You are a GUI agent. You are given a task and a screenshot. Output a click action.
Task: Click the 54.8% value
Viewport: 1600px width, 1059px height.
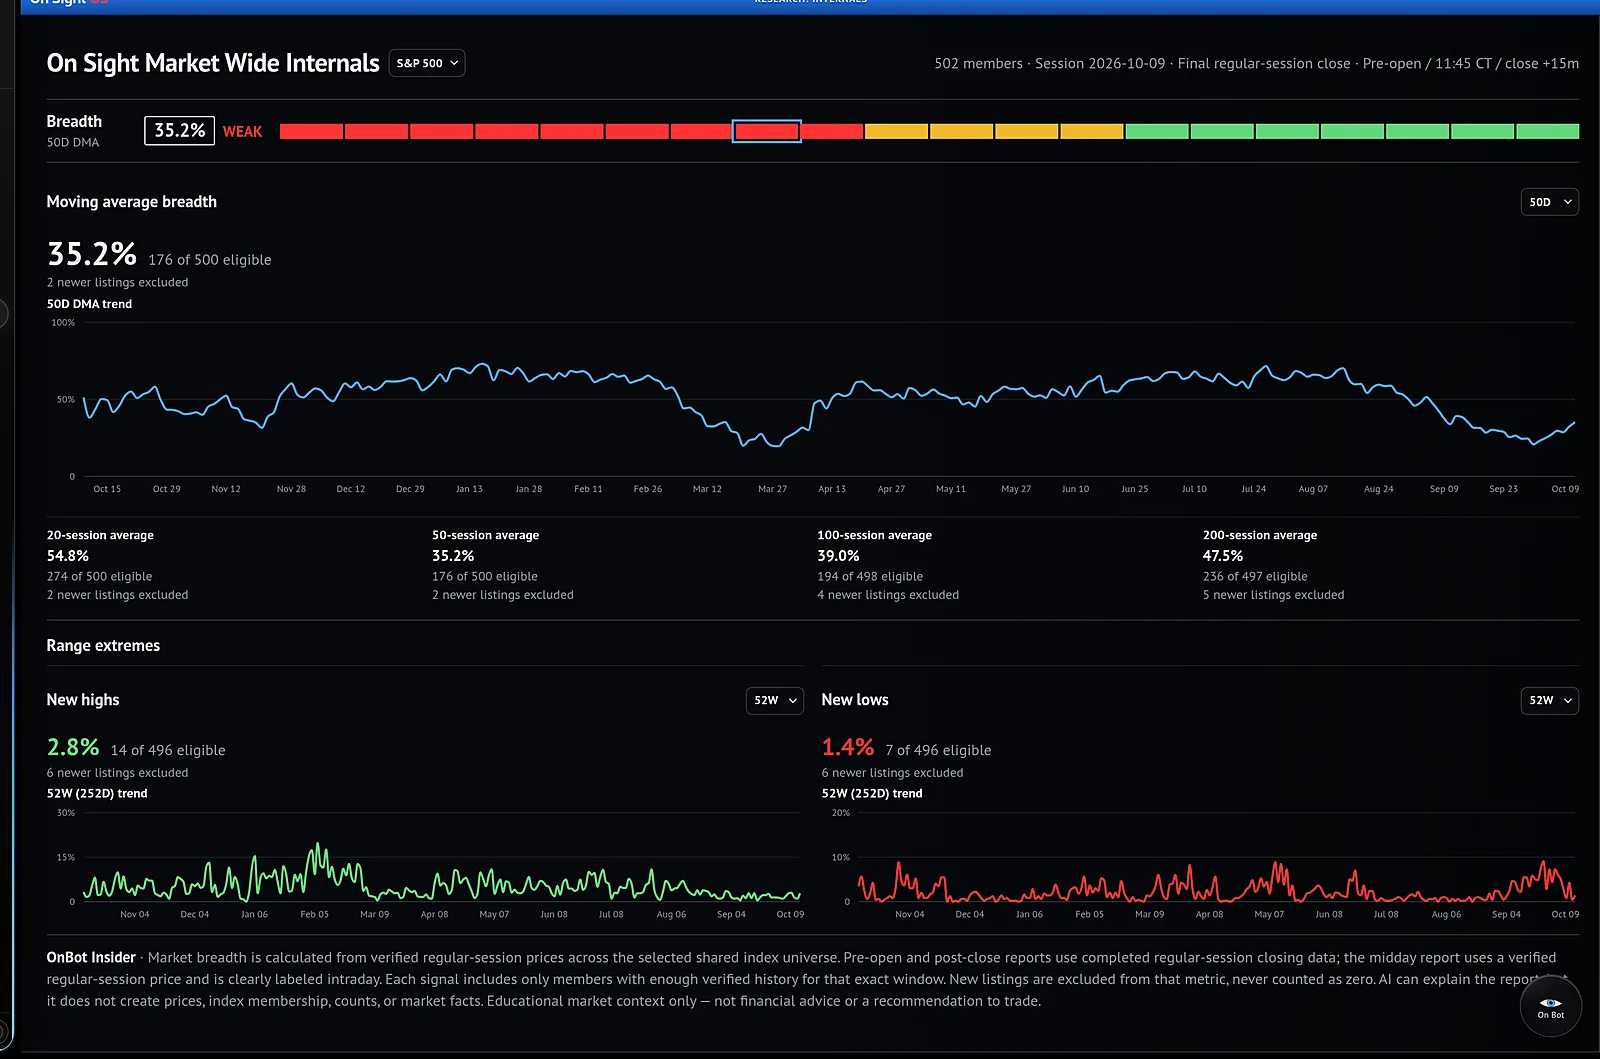tap(68, 556)
